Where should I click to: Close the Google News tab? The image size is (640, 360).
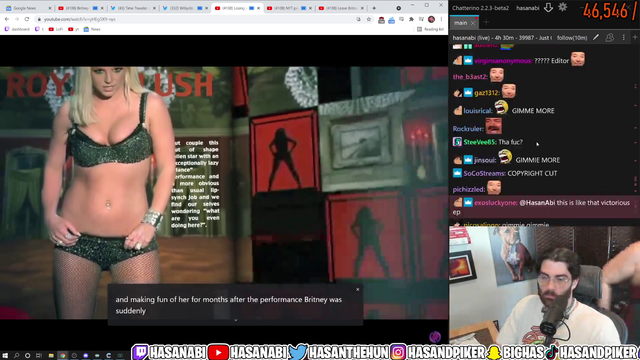[x=50, y=8]
